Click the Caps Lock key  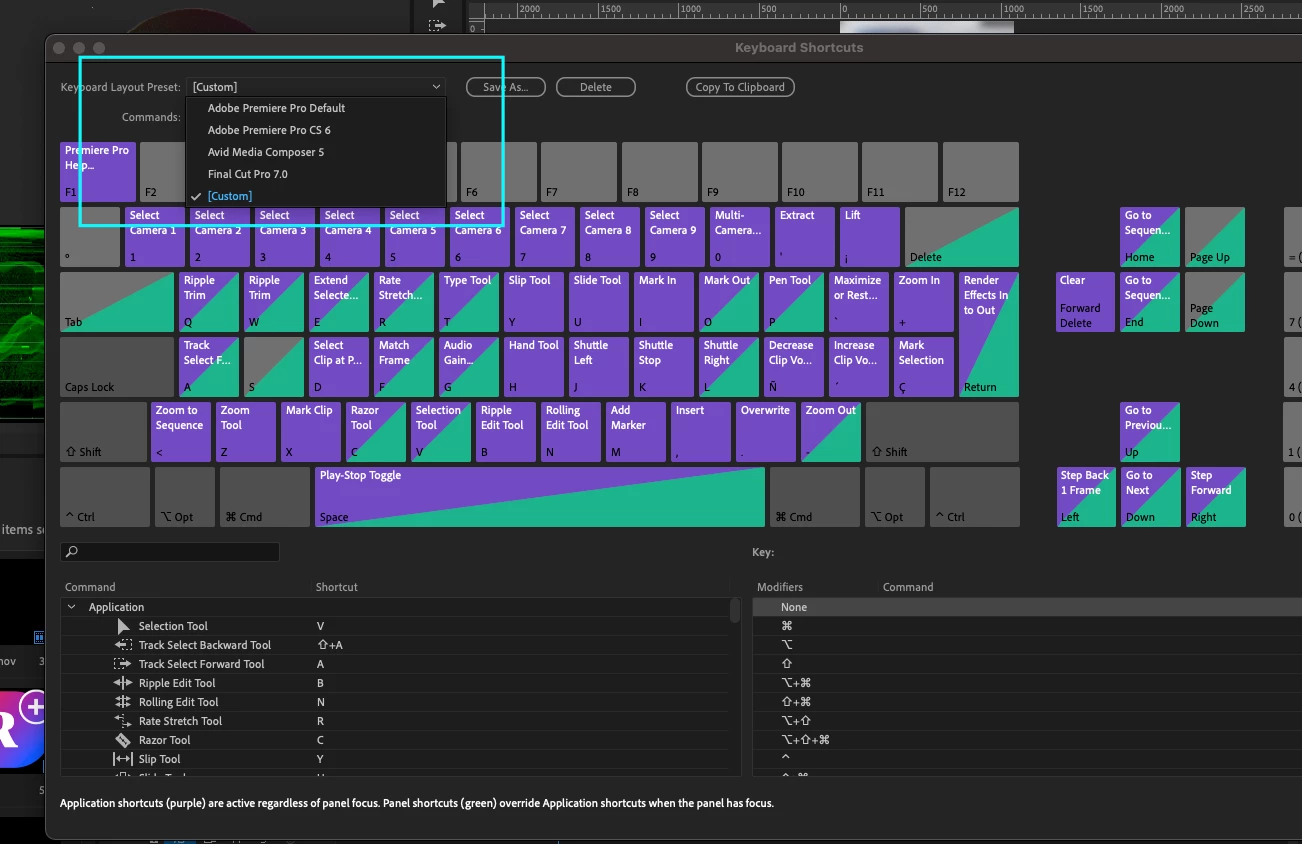117,367
